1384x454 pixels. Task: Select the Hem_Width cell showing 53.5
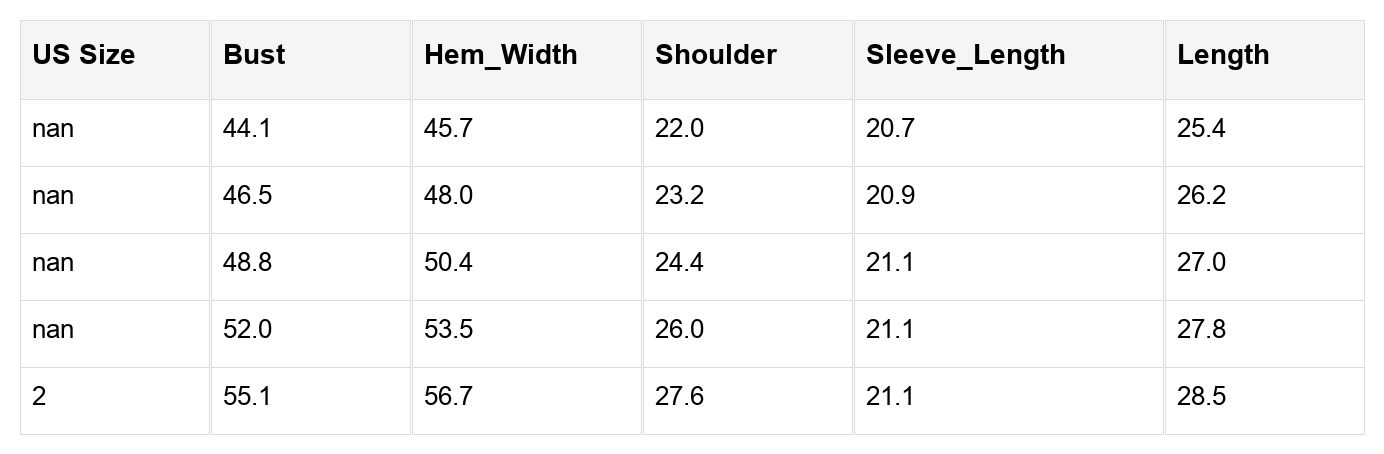point(448,330)
